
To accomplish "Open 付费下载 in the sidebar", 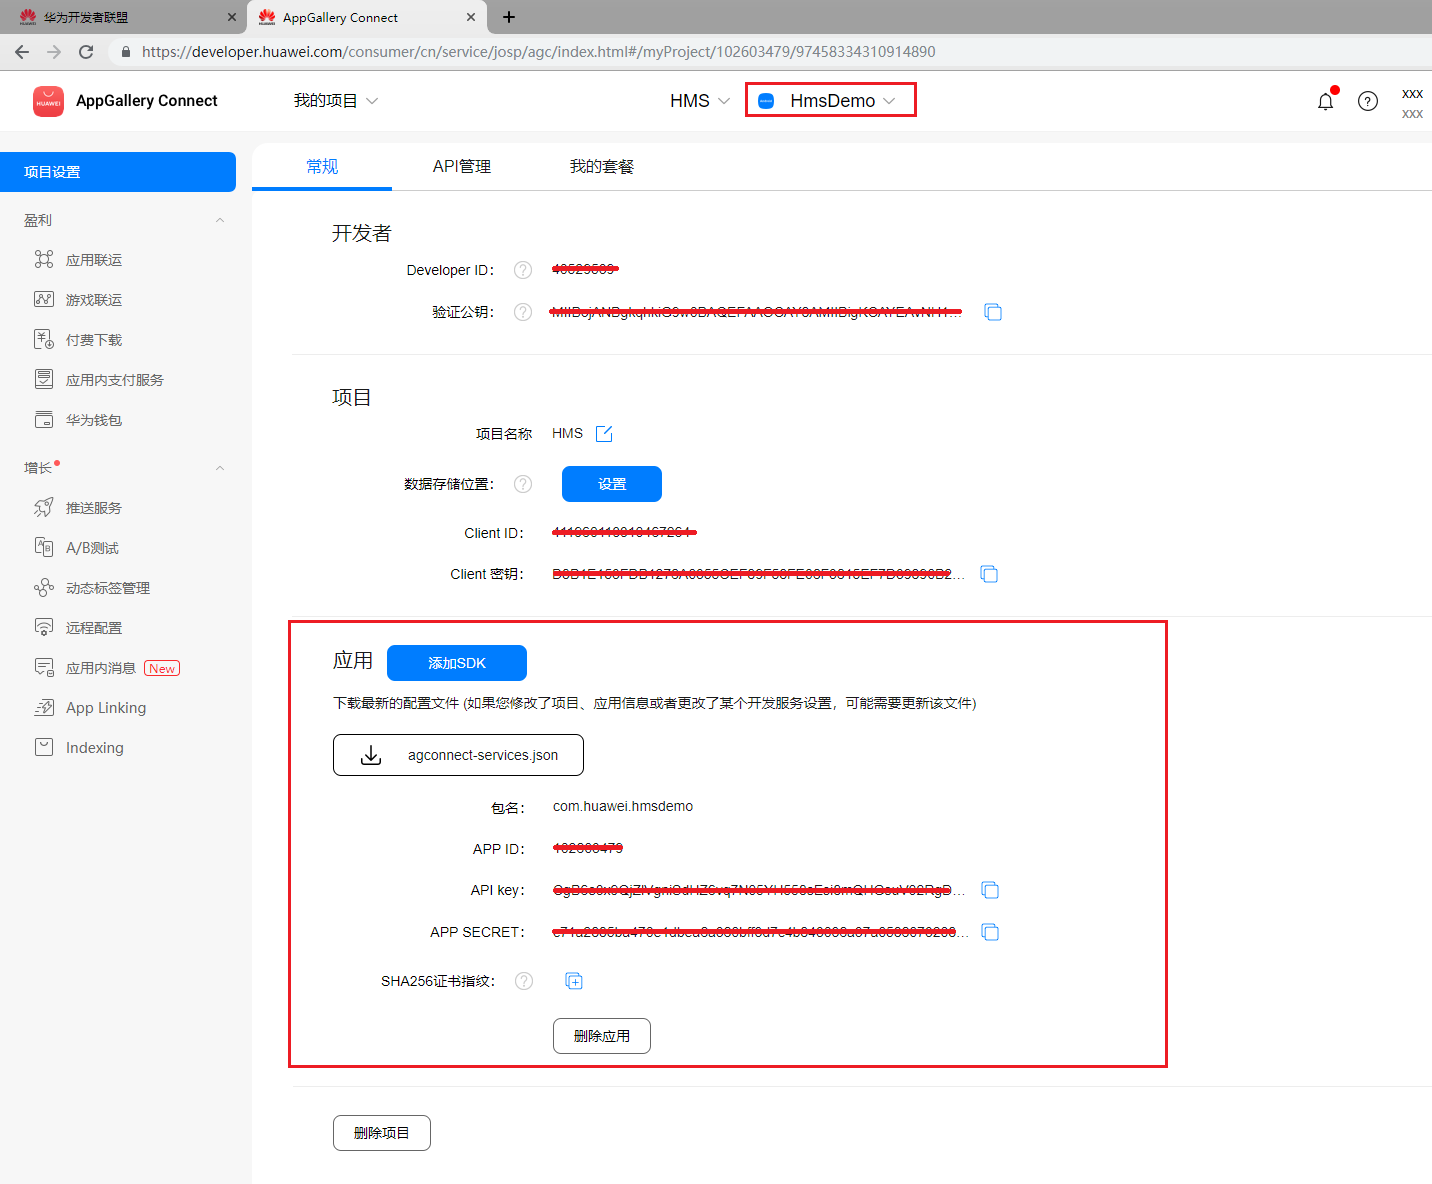I will (94, 340).
